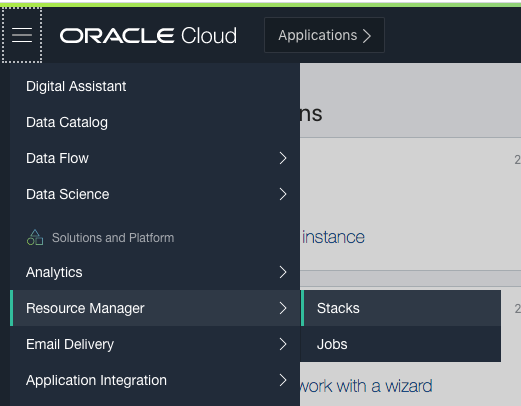Click the Resource Manager chevron arrow
The image size is (521, 406).
tap(283, 308)
